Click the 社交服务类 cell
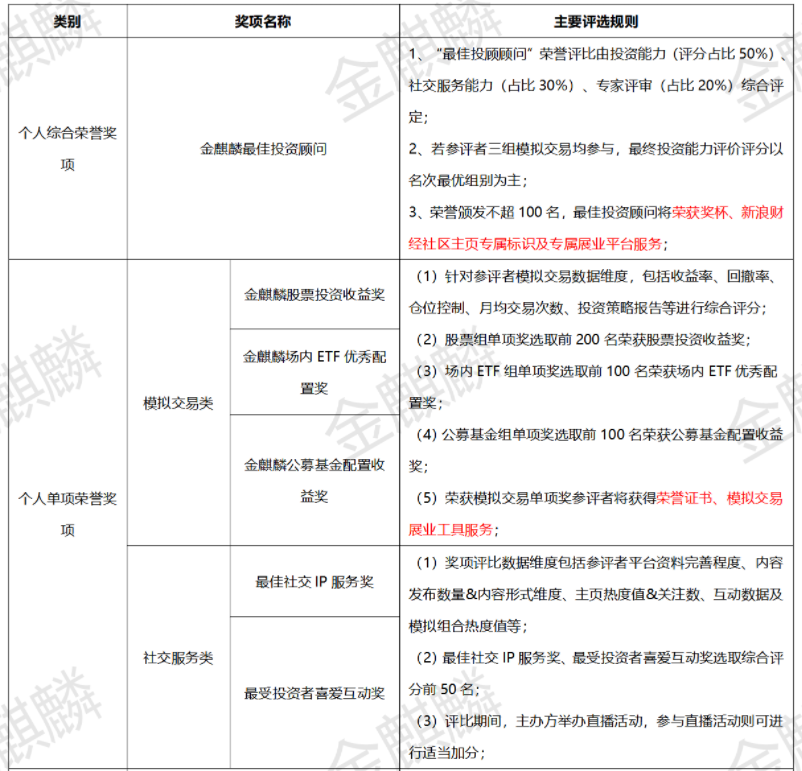The image size is (802, 771). click(x=178, y=658)
